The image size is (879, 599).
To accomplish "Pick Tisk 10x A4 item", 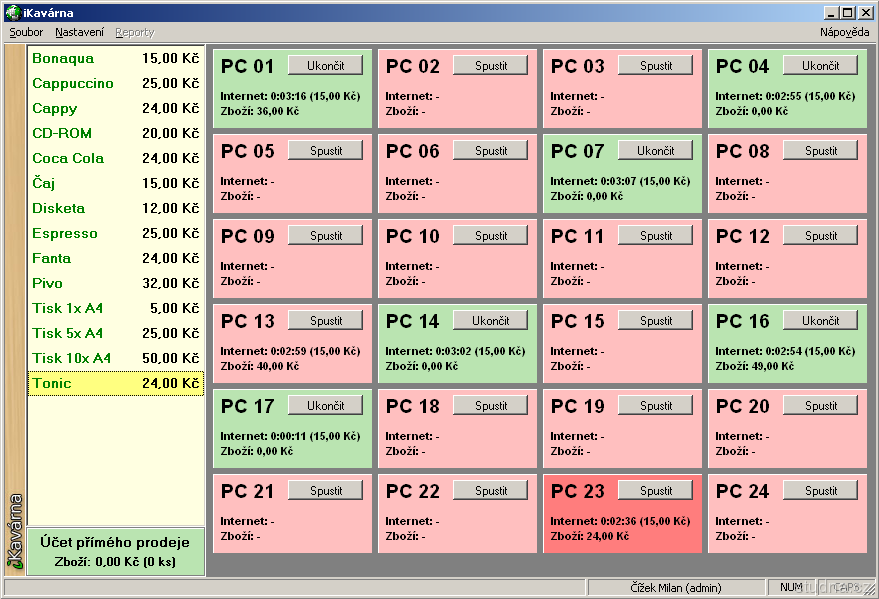I will (115, 358).
